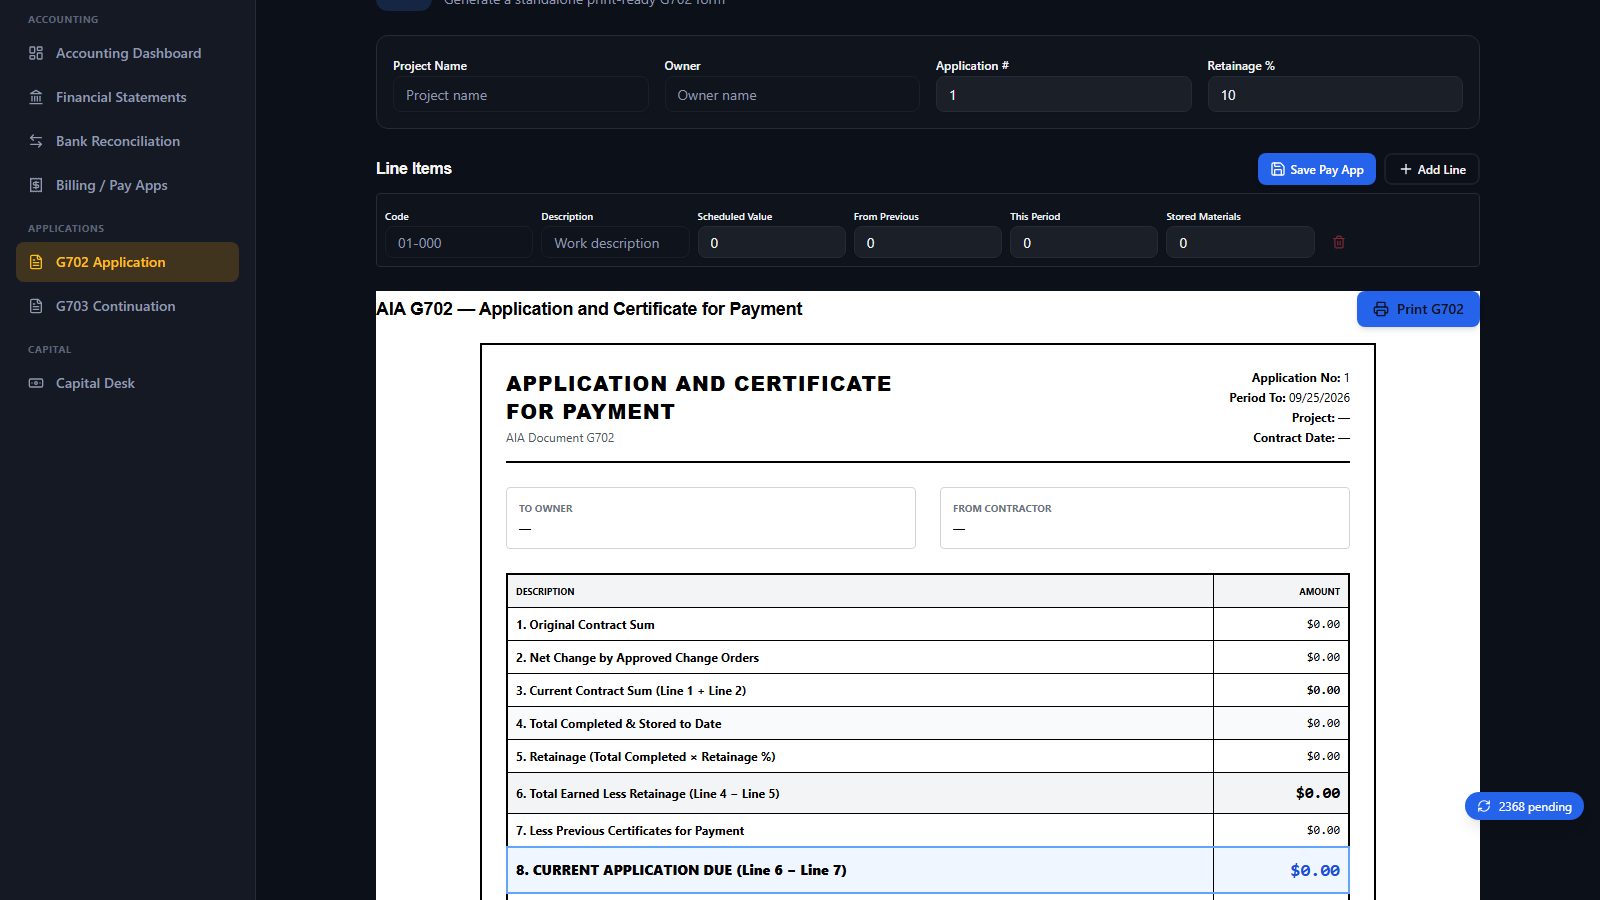Open G703 Continuation application

127,306
